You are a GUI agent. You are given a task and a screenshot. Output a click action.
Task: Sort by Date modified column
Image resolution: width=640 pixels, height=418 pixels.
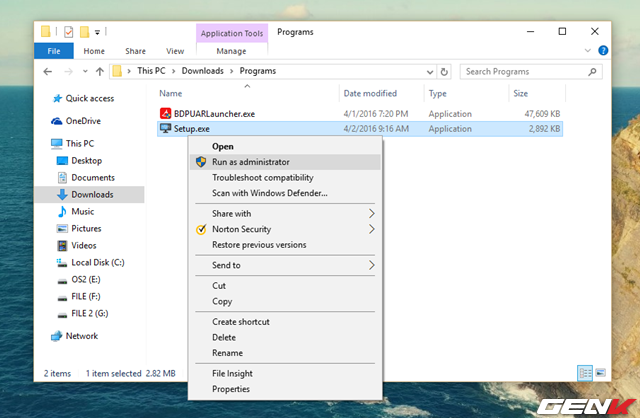(370, 93)
